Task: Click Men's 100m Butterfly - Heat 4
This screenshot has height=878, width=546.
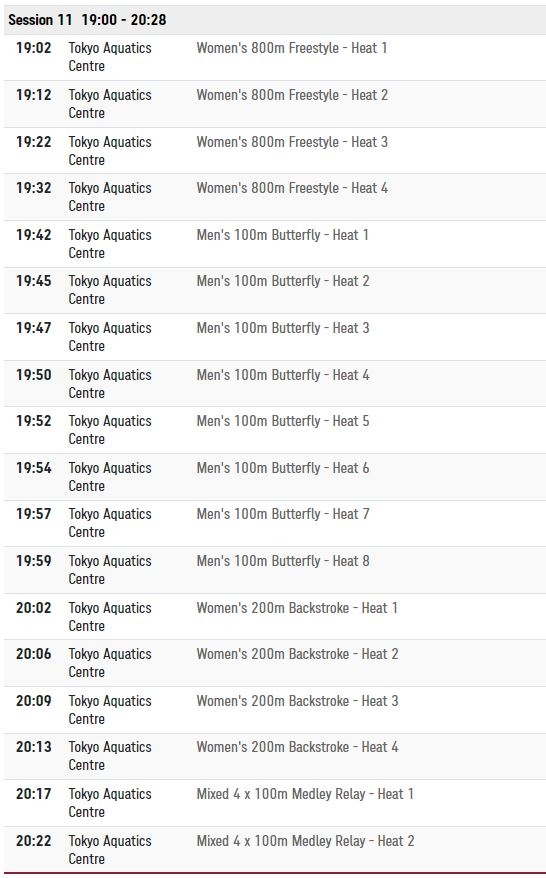Action: (283, 375)
